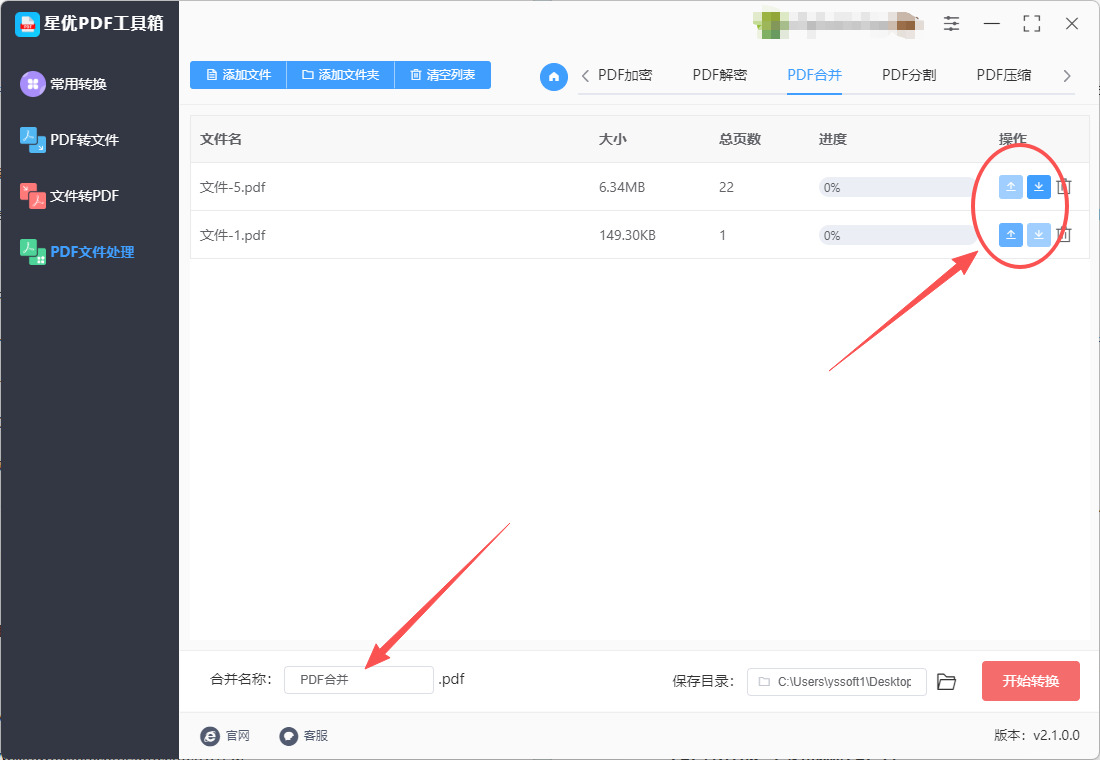Move 文件-5.pdf down in list

click(1038, 187)
